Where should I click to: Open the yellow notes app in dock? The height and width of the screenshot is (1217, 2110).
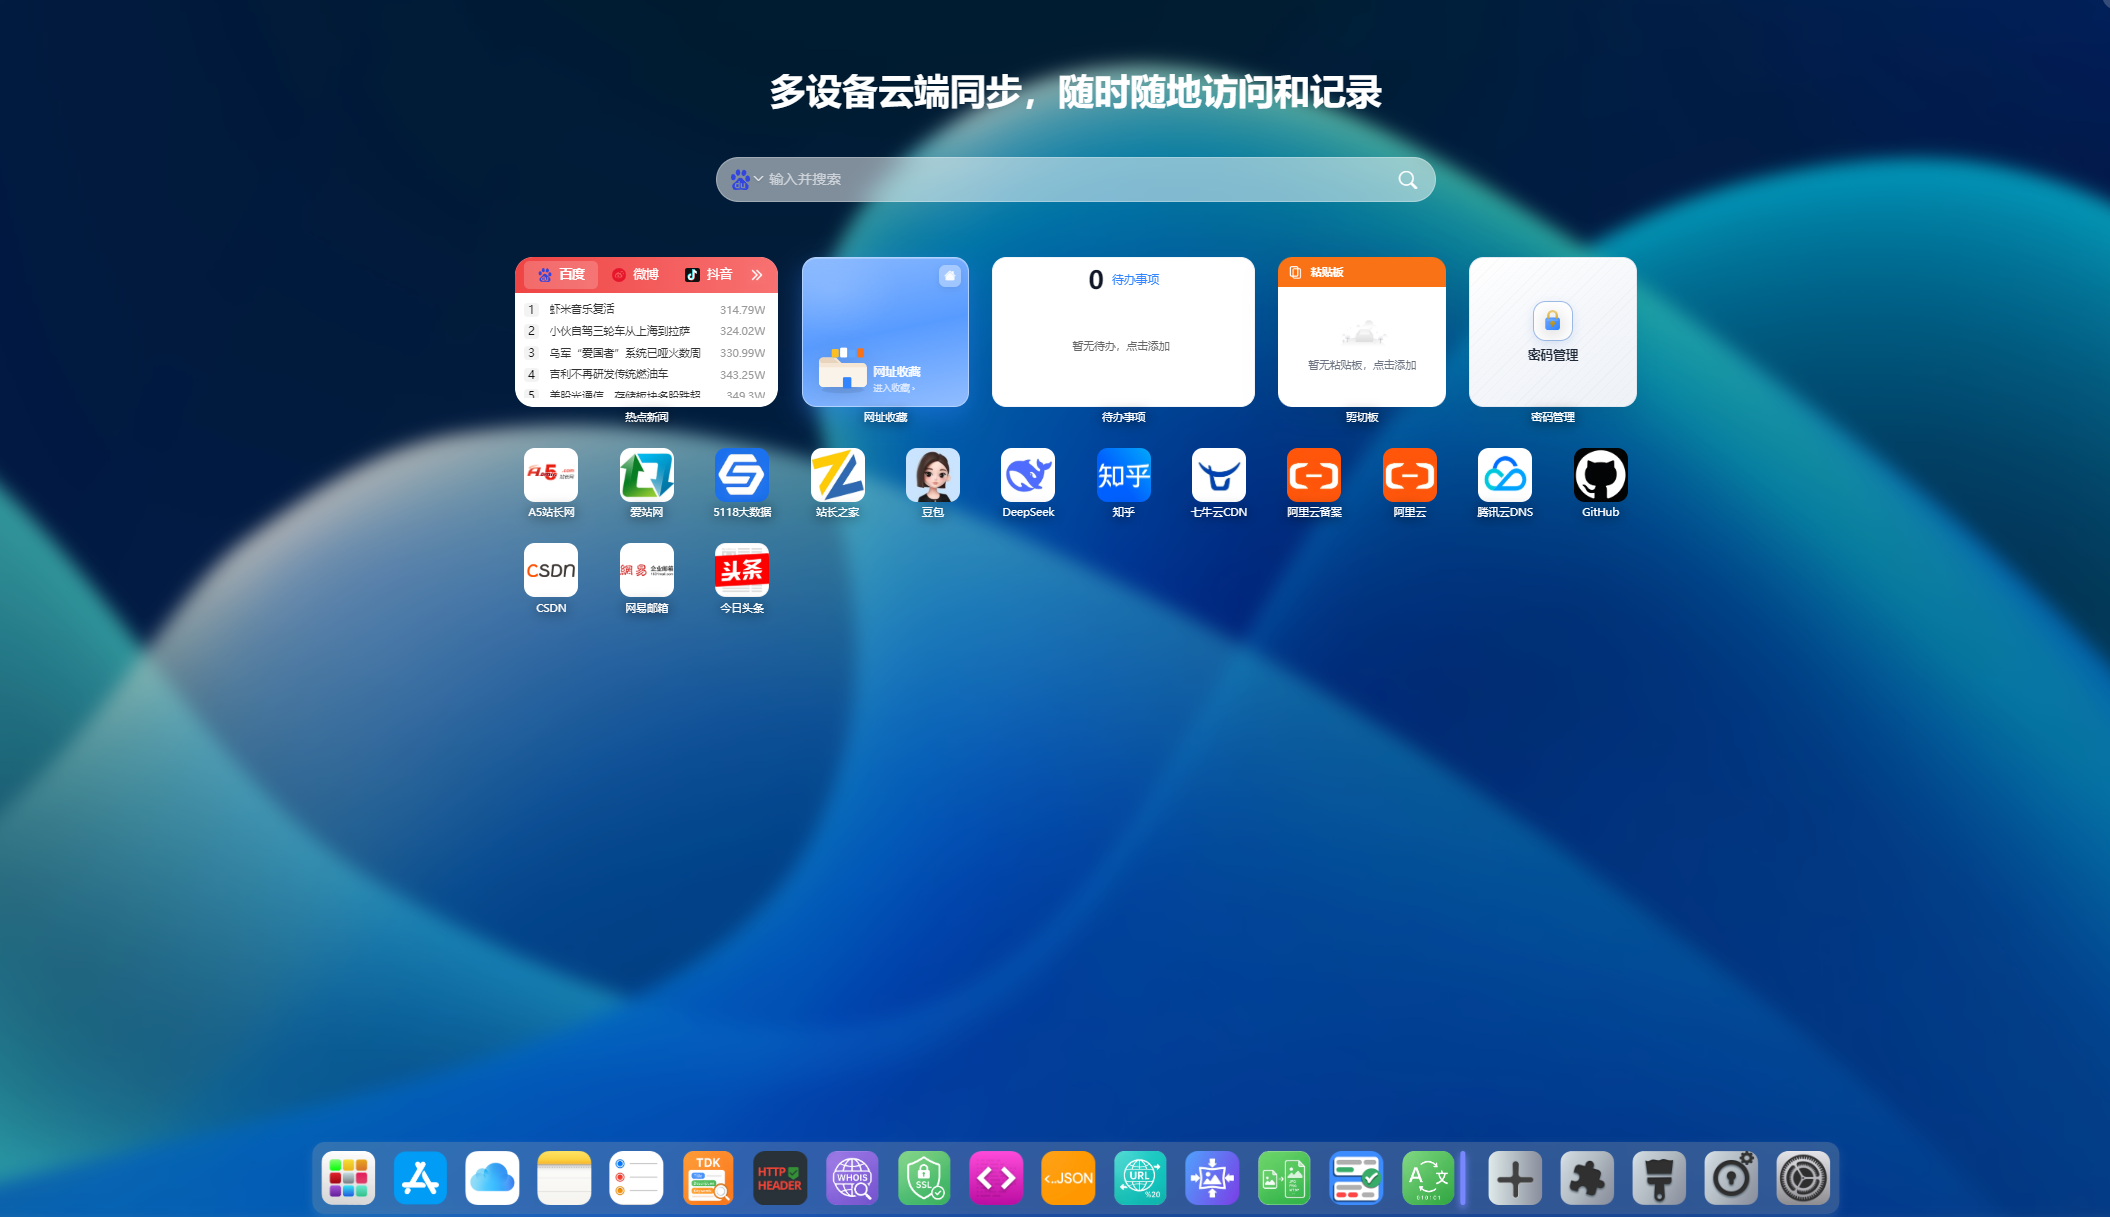pyautogui.click(x=565, y=1178)
